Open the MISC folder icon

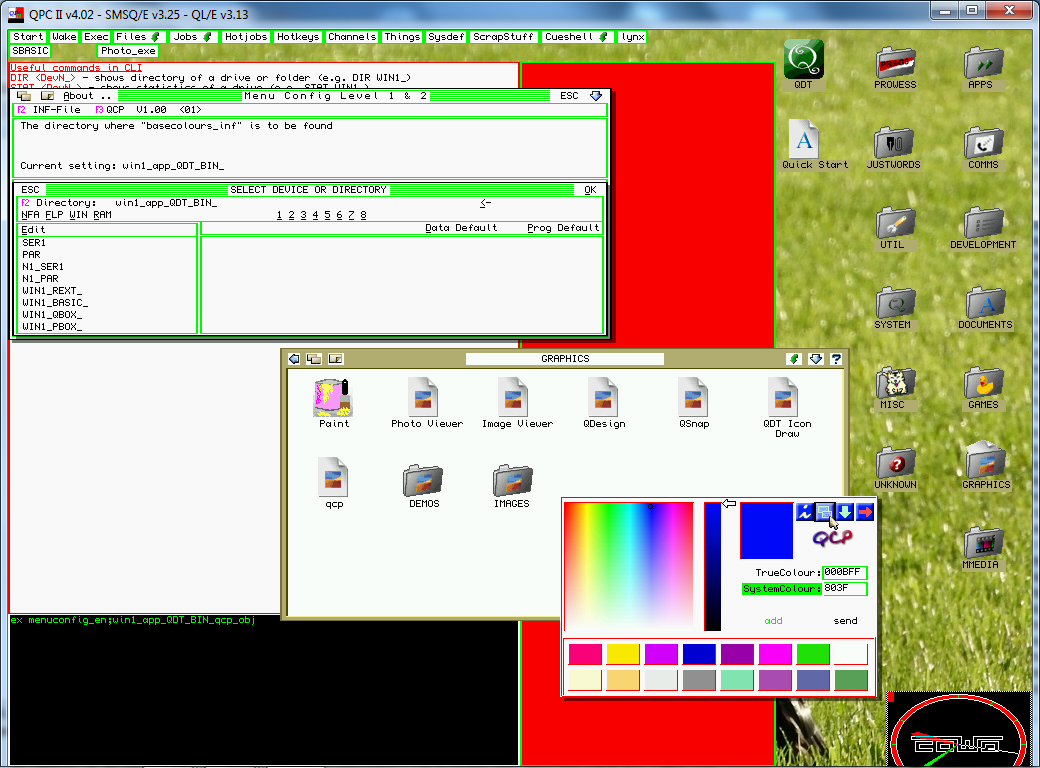[895, 383]
